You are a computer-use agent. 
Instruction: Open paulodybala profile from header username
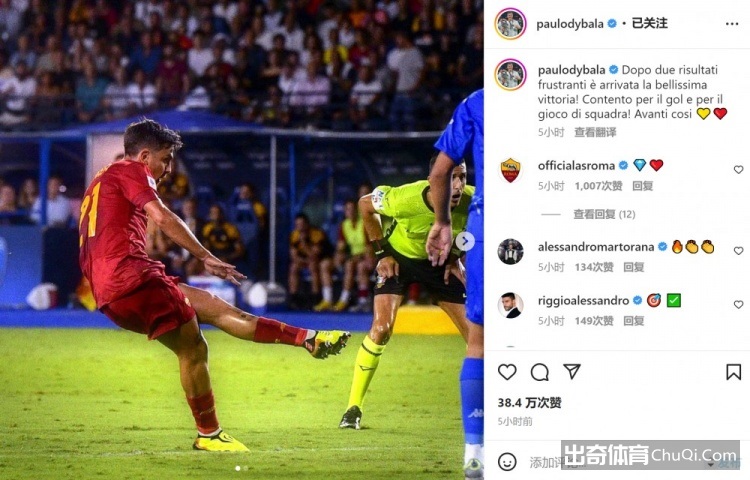(570, 23)
